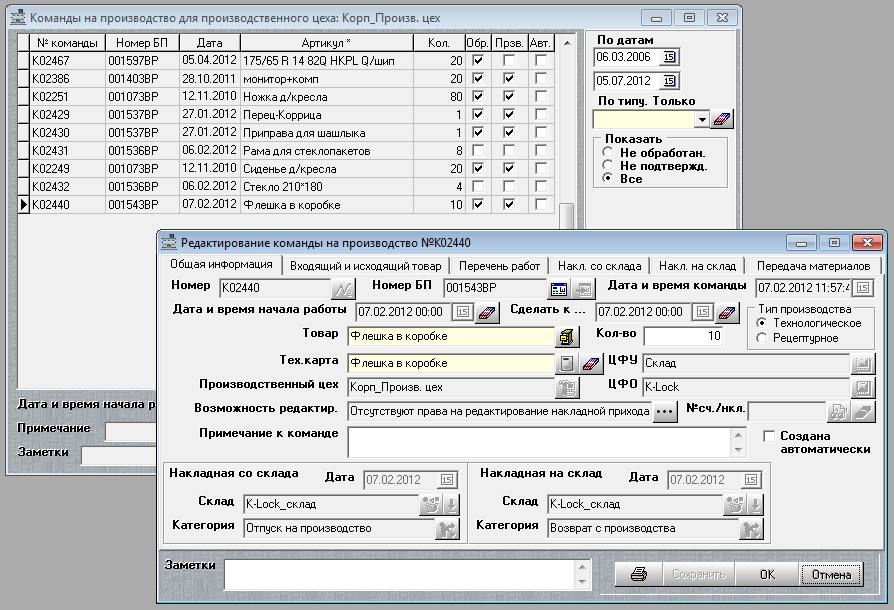The image size is (894, 610).
Task: Click the eraser icon beside №сч./нкл. field
Action: [863, 412]
